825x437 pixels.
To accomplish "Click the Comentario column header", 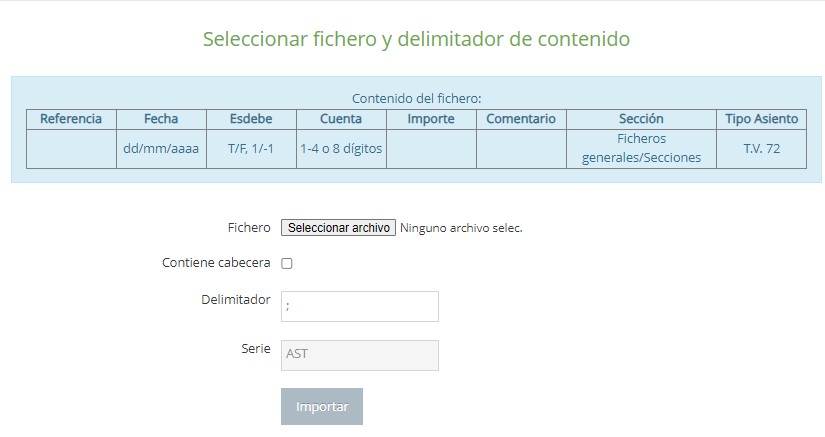I will coord(521,119).
